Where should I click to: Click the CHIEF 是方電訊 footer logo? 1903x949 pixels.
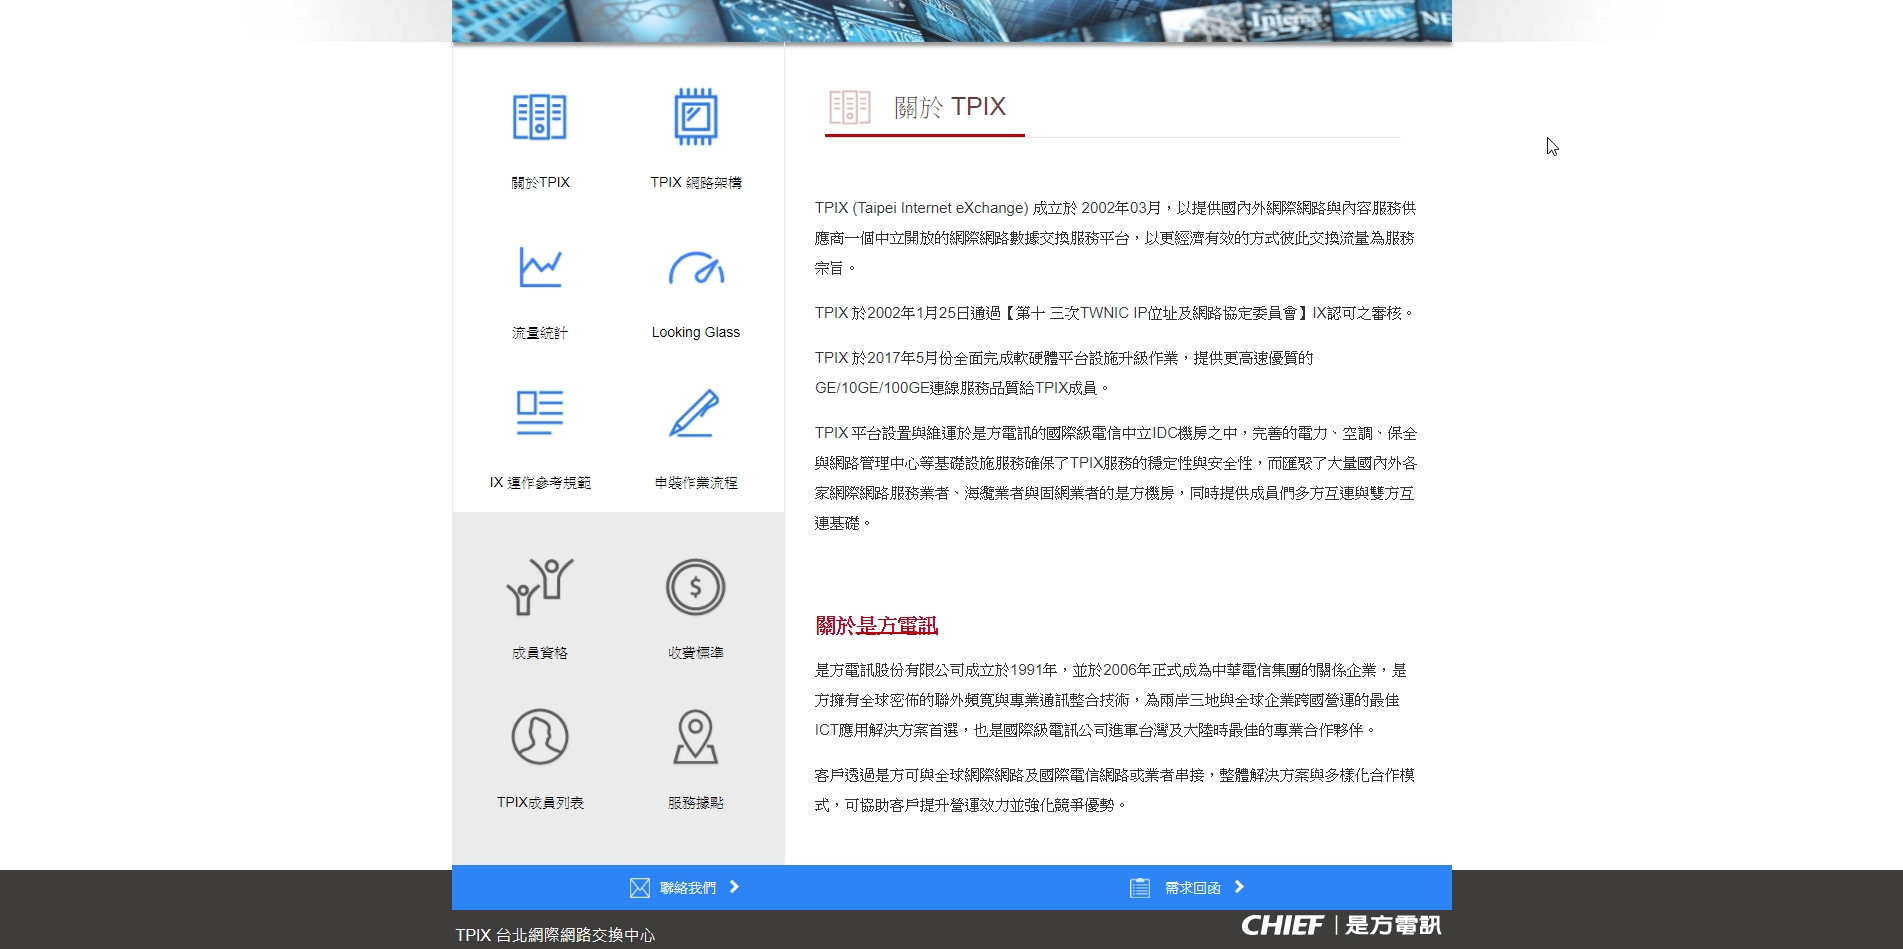[1341, 925]
